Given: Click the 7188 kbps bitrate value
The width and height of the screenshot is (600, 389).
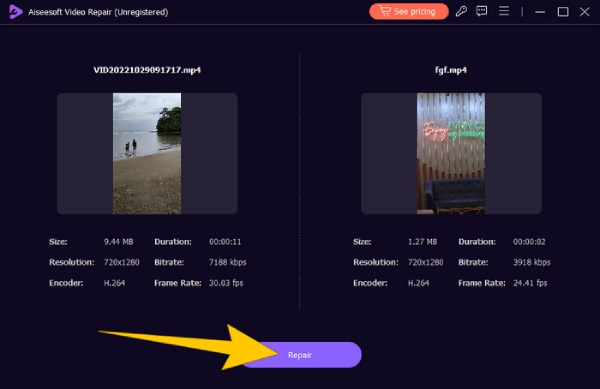Looking at the screenshot, I should pyautogui.click(x=228, y=262).
